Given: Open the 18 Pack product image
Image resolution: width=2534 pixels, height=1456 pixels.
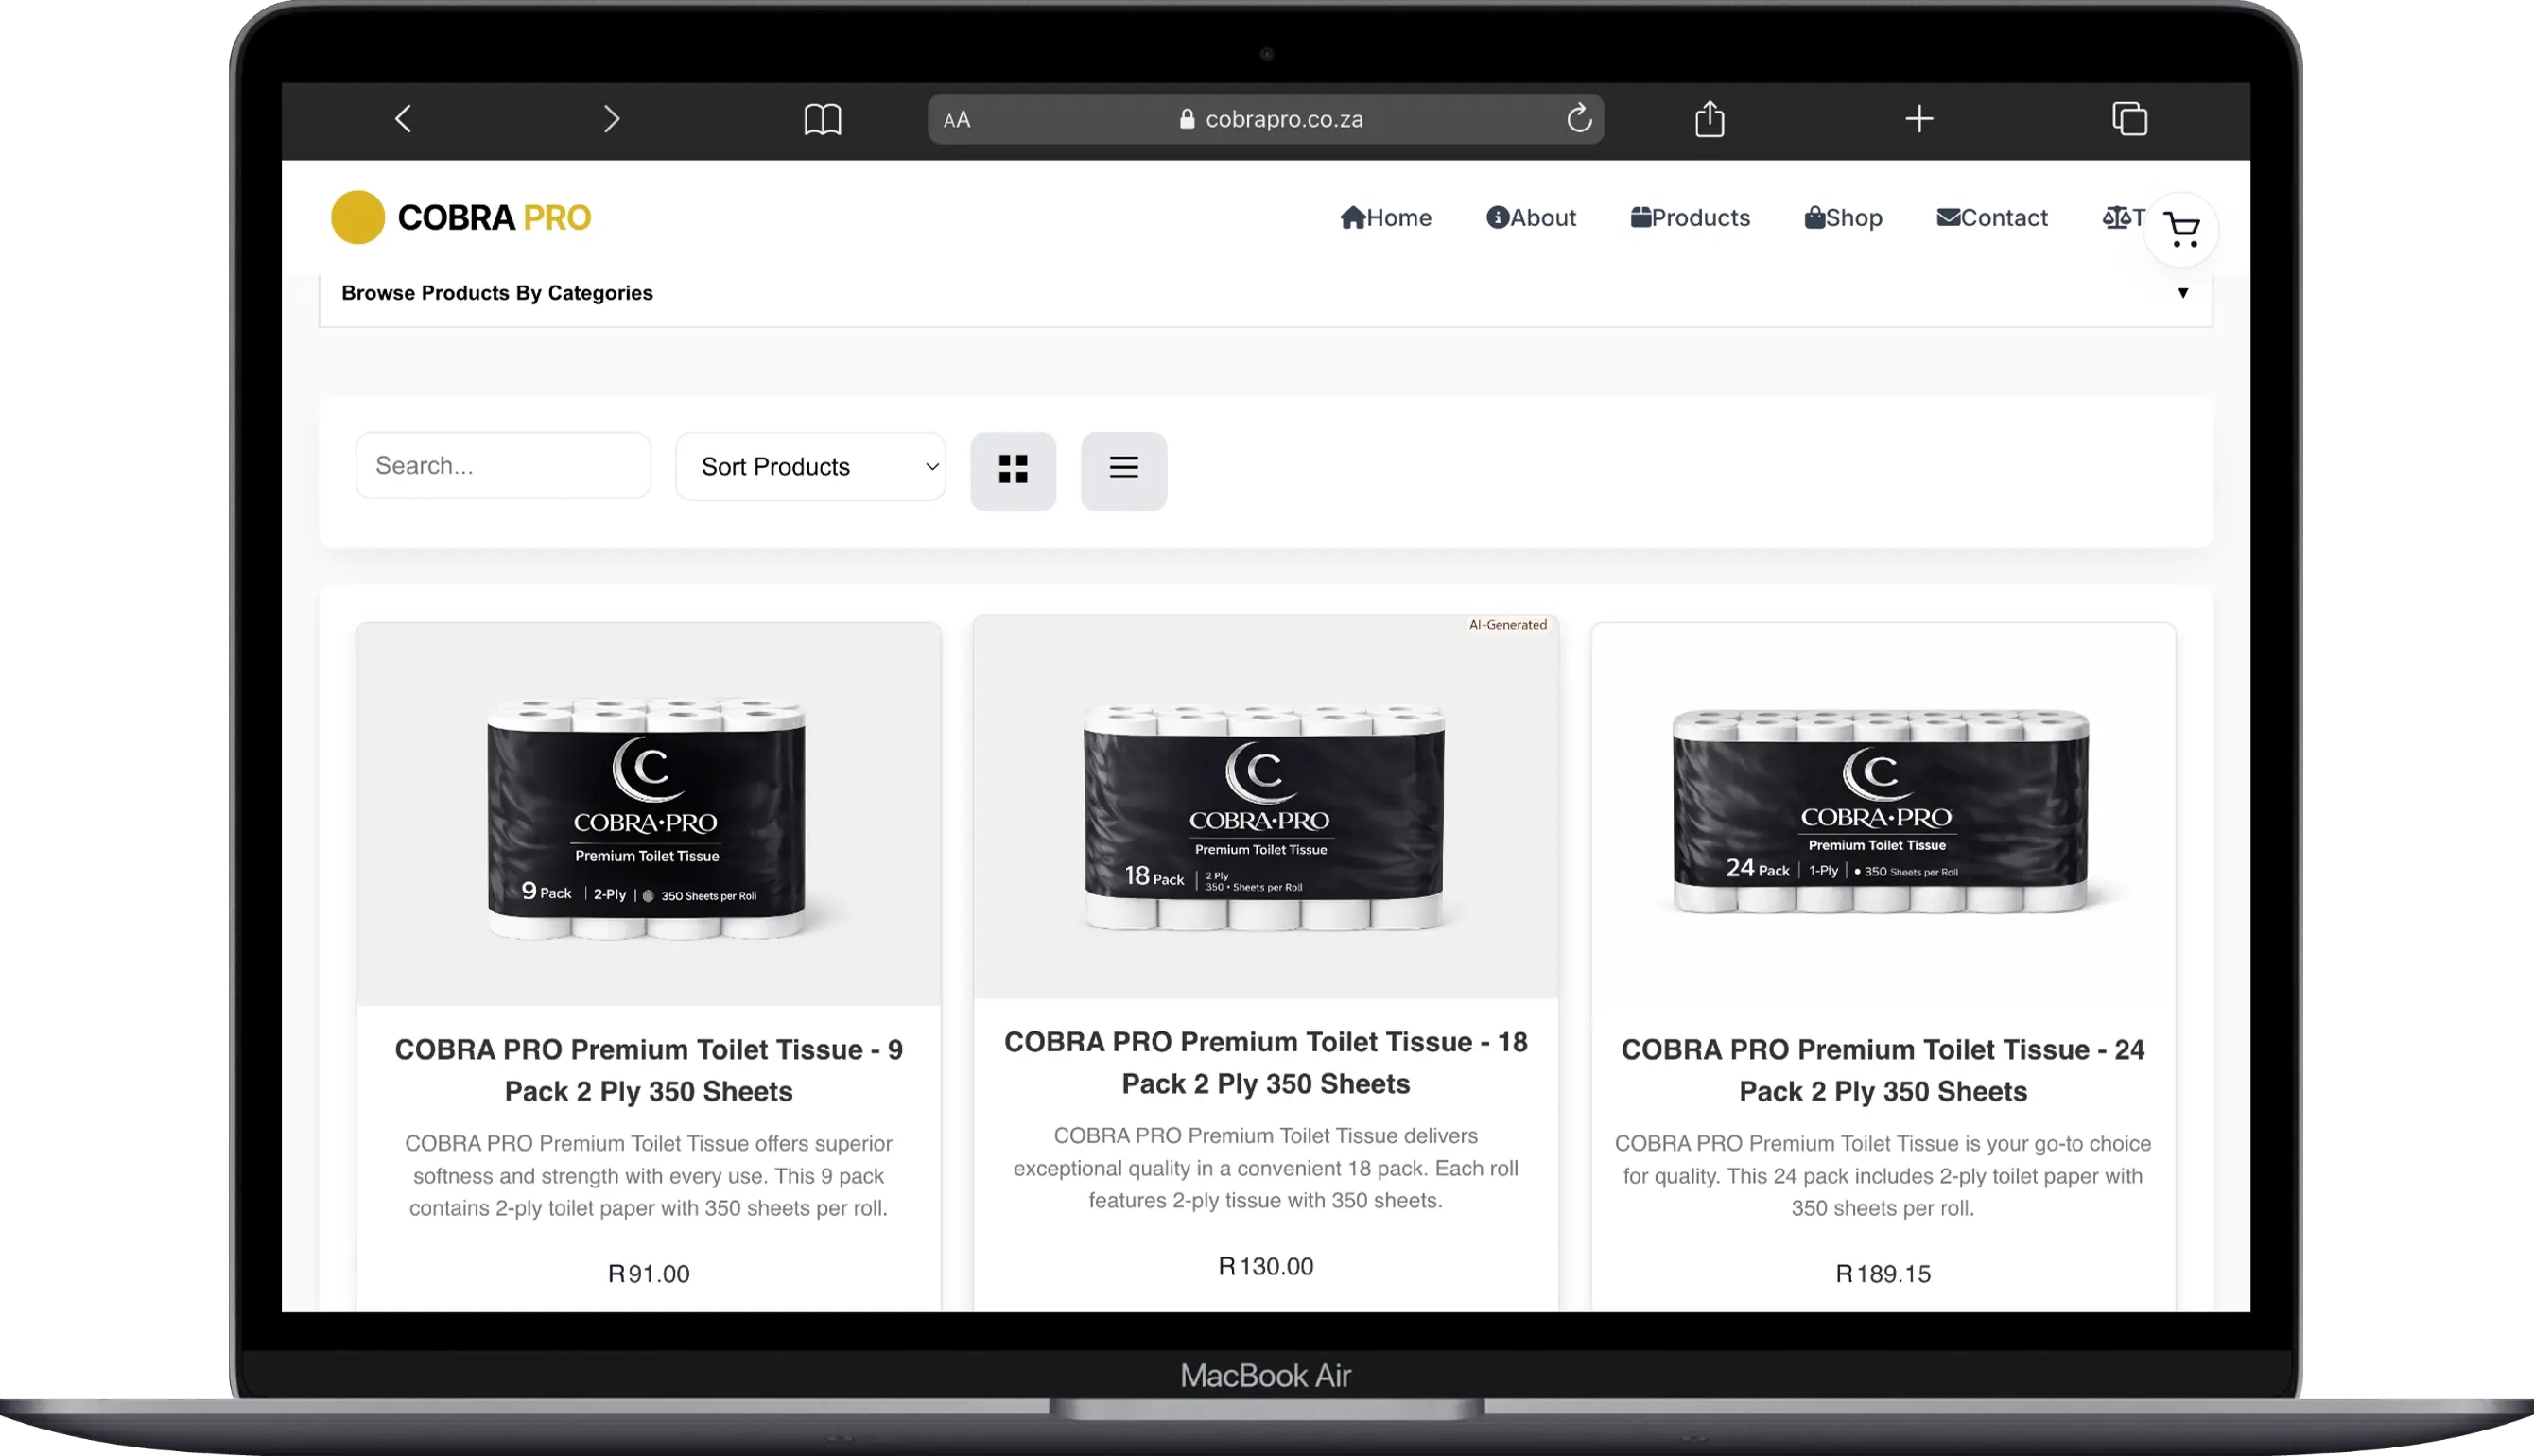Looking at the screenshot, I should click(1265, 807).
